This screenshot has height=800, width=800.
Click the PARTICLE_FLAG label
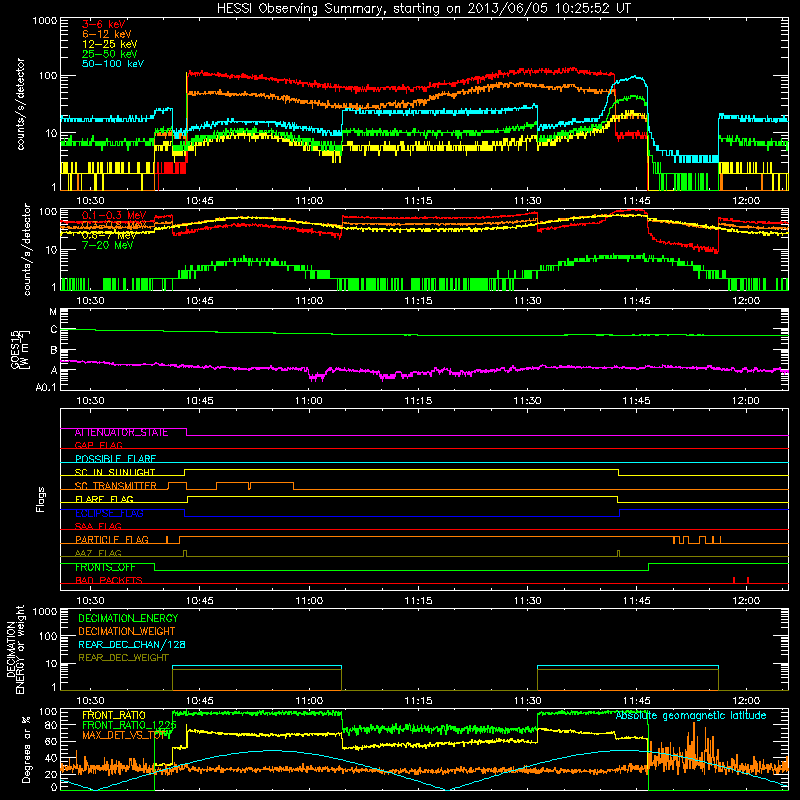112,540
